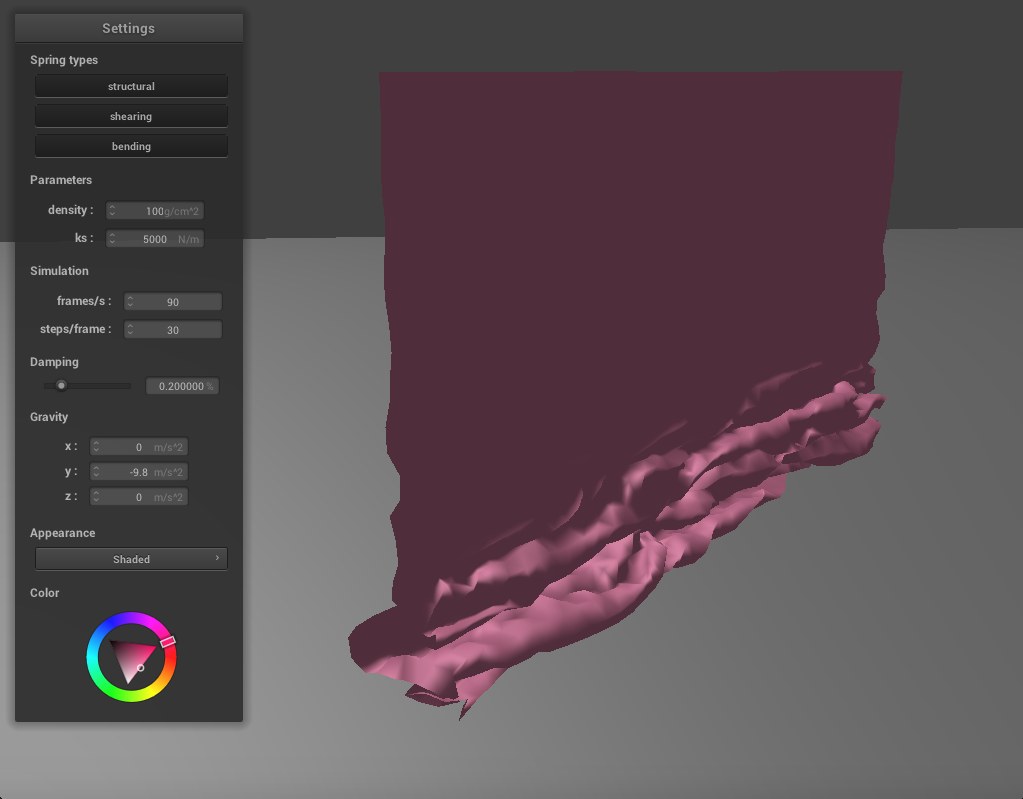Toggle the bending spring type

click(131, 147)
